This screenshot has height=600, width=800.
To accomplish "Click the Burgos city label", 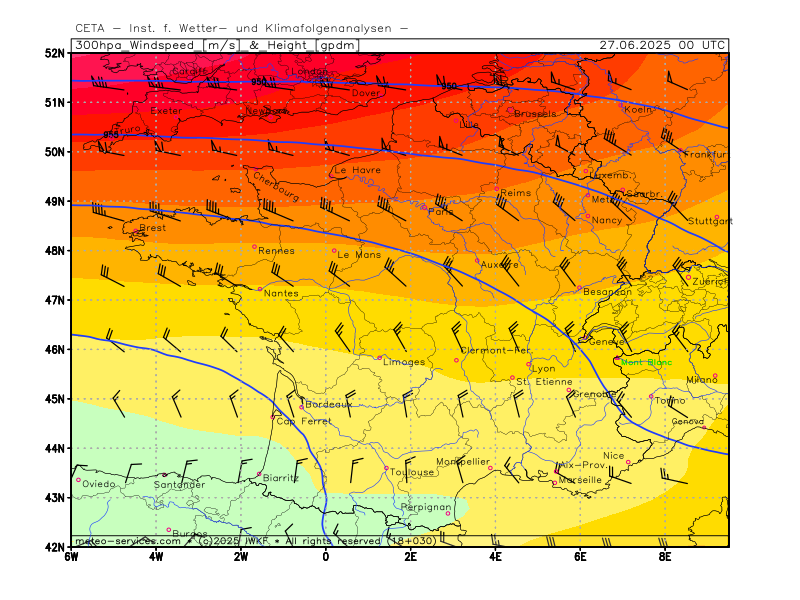I will coord(190,534).
